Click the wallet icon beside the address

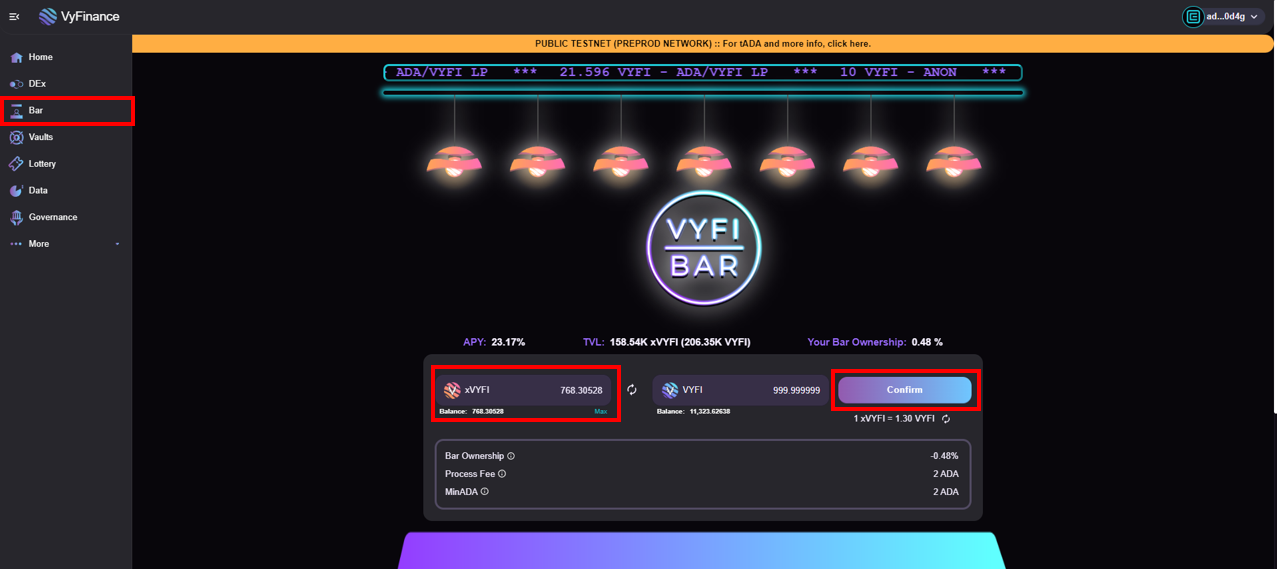pos(1193,17)
